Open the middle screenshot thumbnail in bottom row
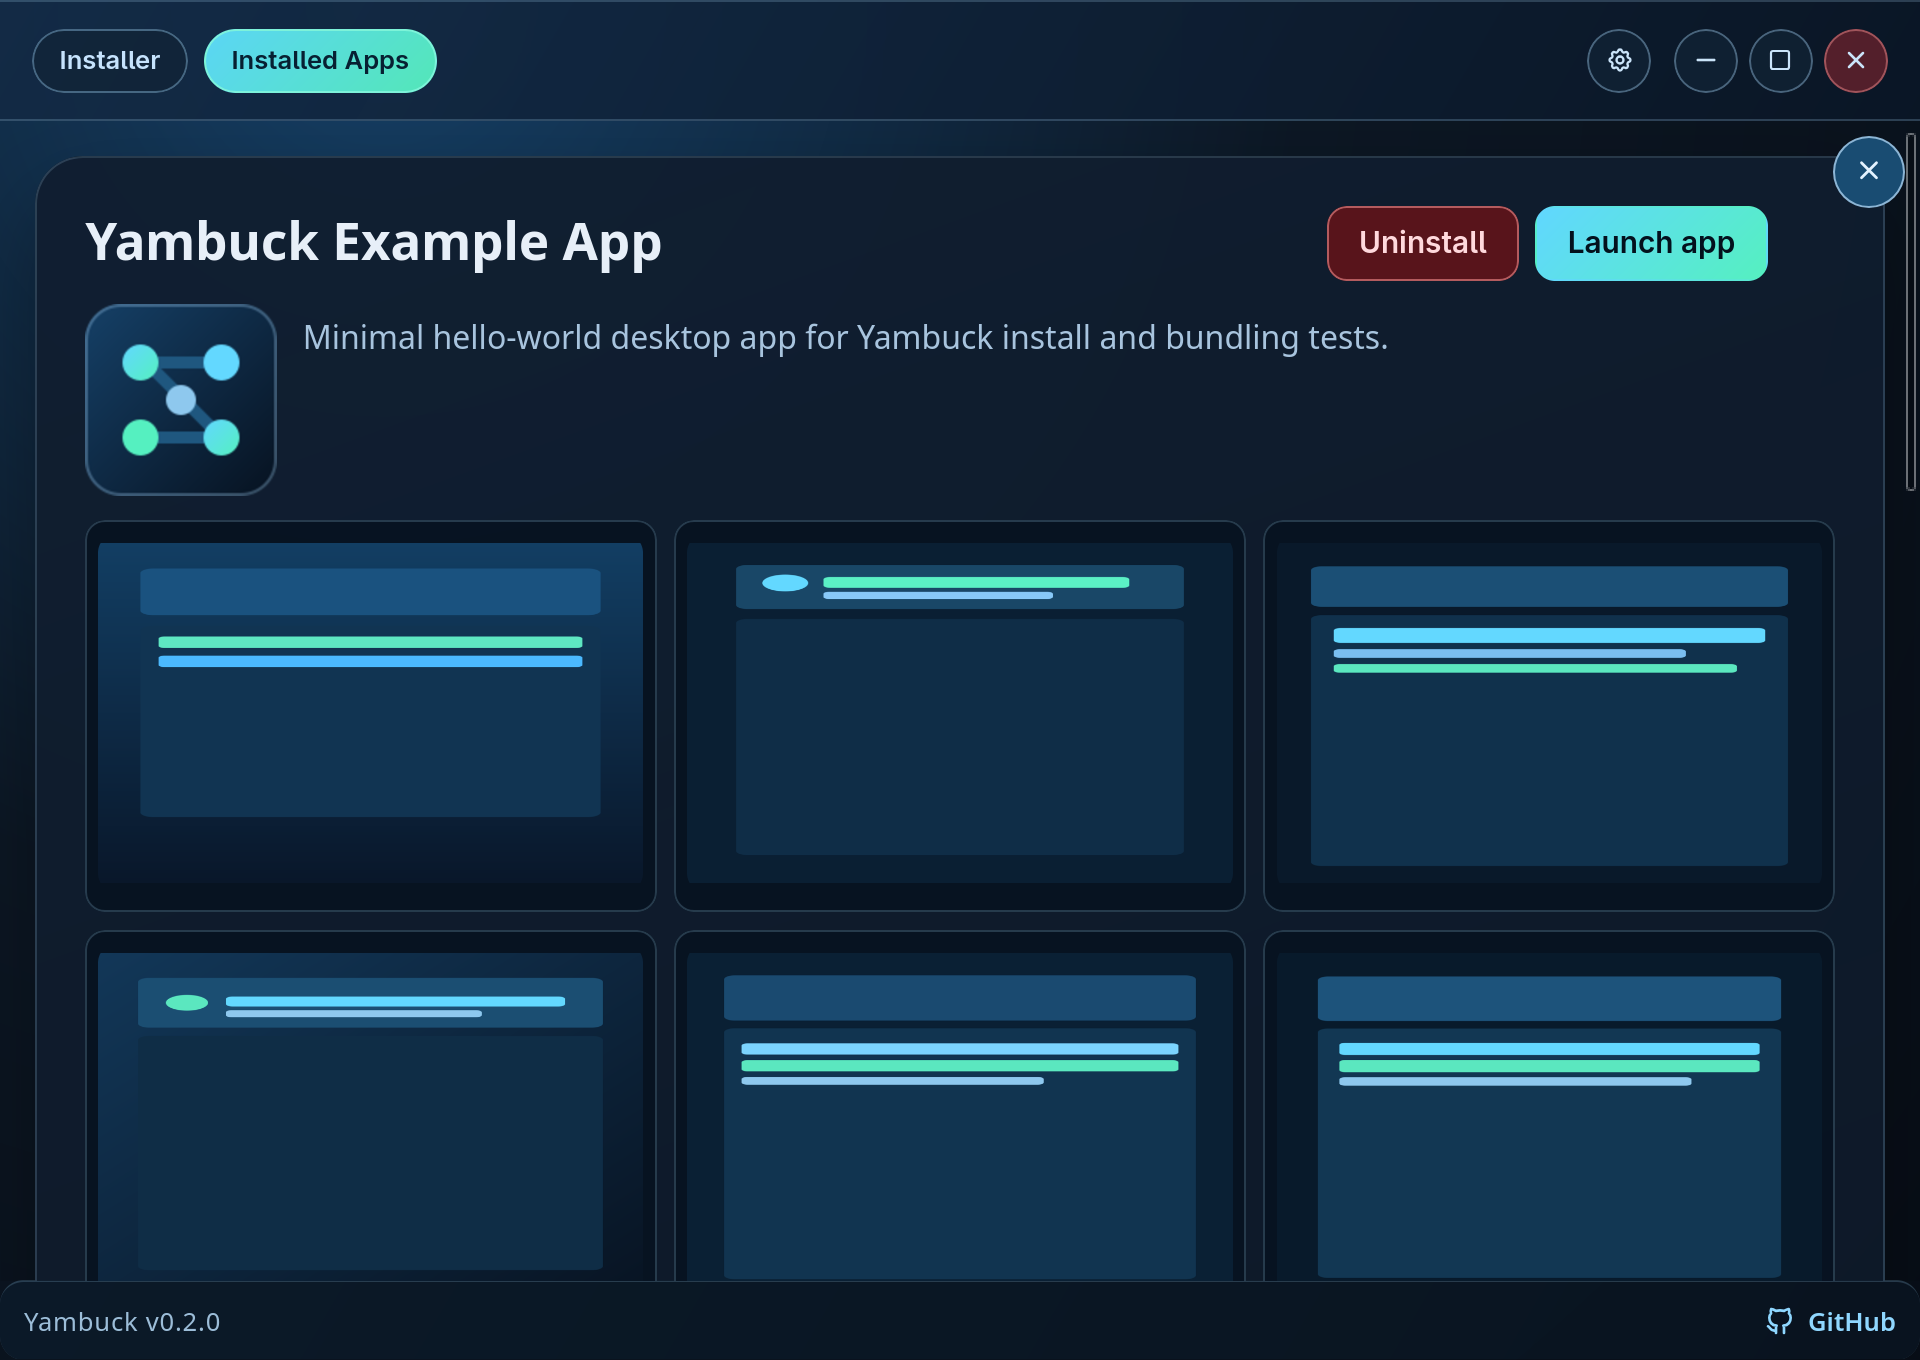The width and height of the screenshot is (1920, 1360). pos(960,1106)
